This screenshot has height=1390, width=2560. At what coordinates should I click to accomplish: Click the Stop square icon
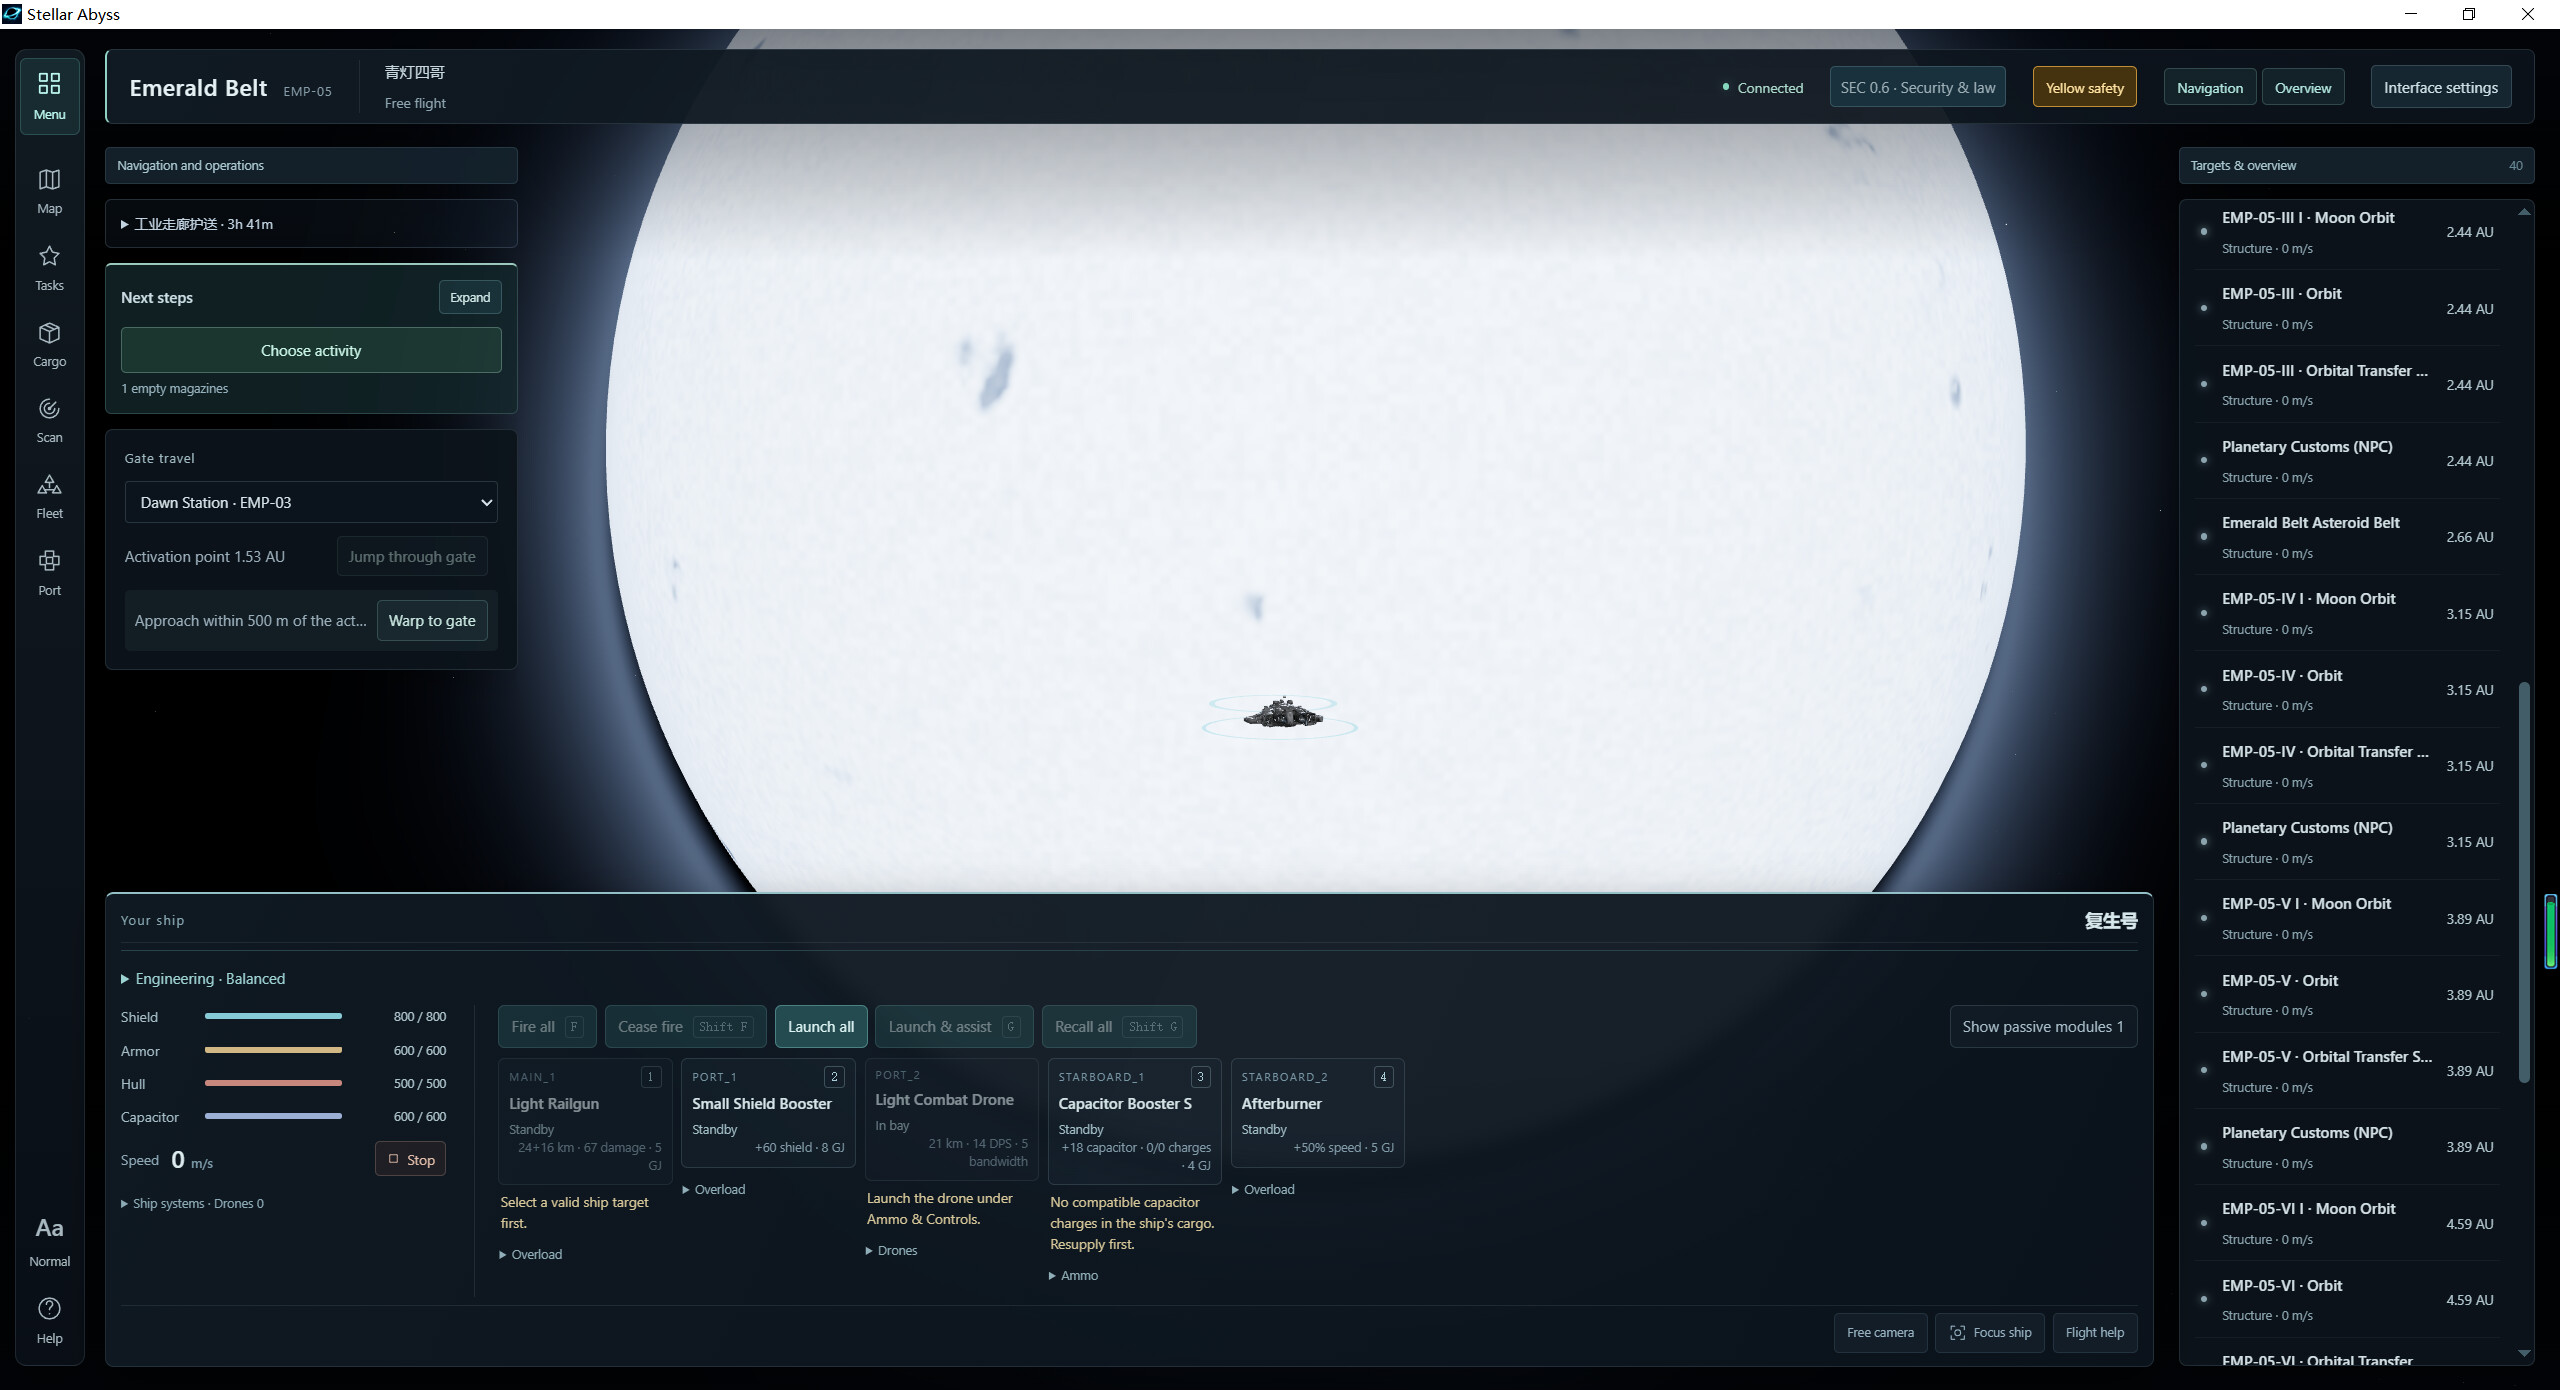pos(393,1160)
